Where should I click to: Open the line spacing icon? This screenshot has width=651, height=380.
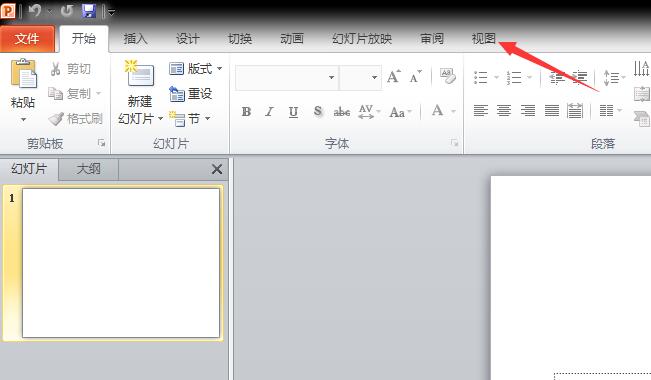coord(611,77)
